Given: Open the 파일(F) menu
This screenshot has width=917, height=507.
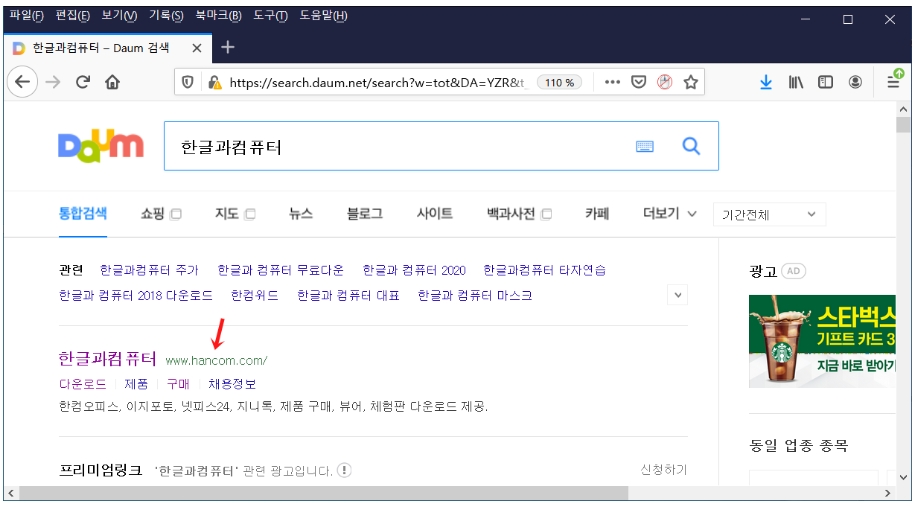Looking at the screenshot, I should point(26,16).
